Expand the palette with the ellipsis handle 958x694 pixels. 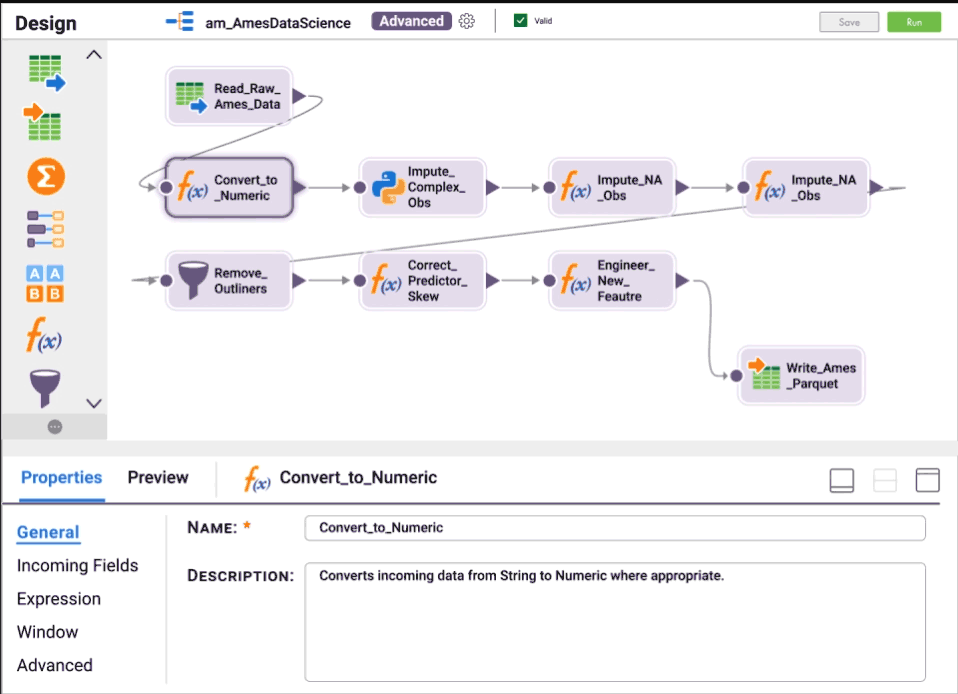click(55, 428)
